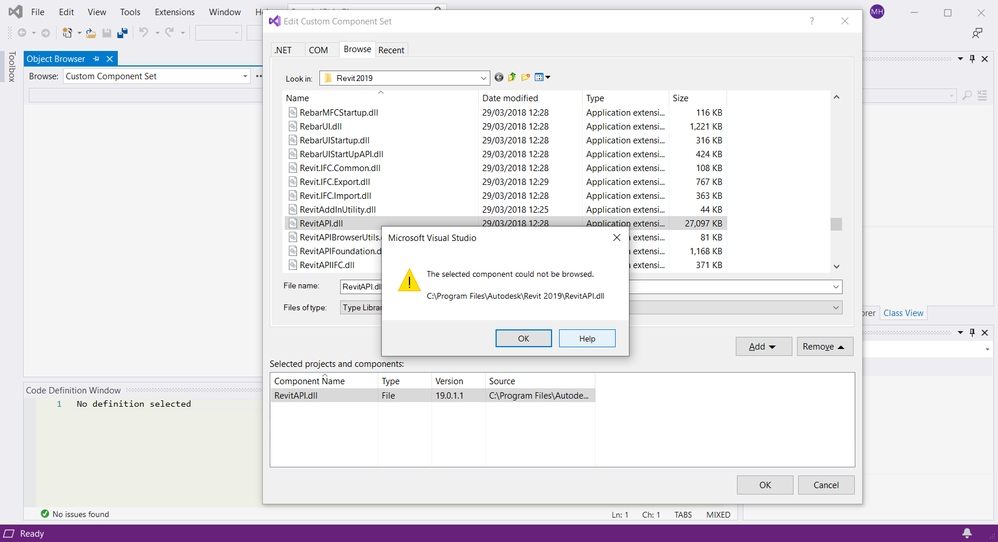Open the Toolbox side tab
The image size is (998, 542).
[11, 67]
